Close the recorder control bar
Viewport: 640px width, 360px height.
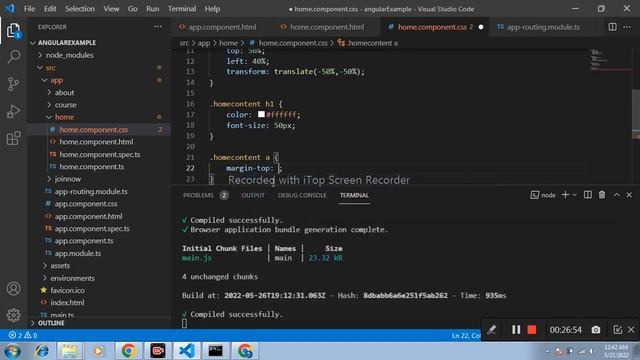[631, 329]
